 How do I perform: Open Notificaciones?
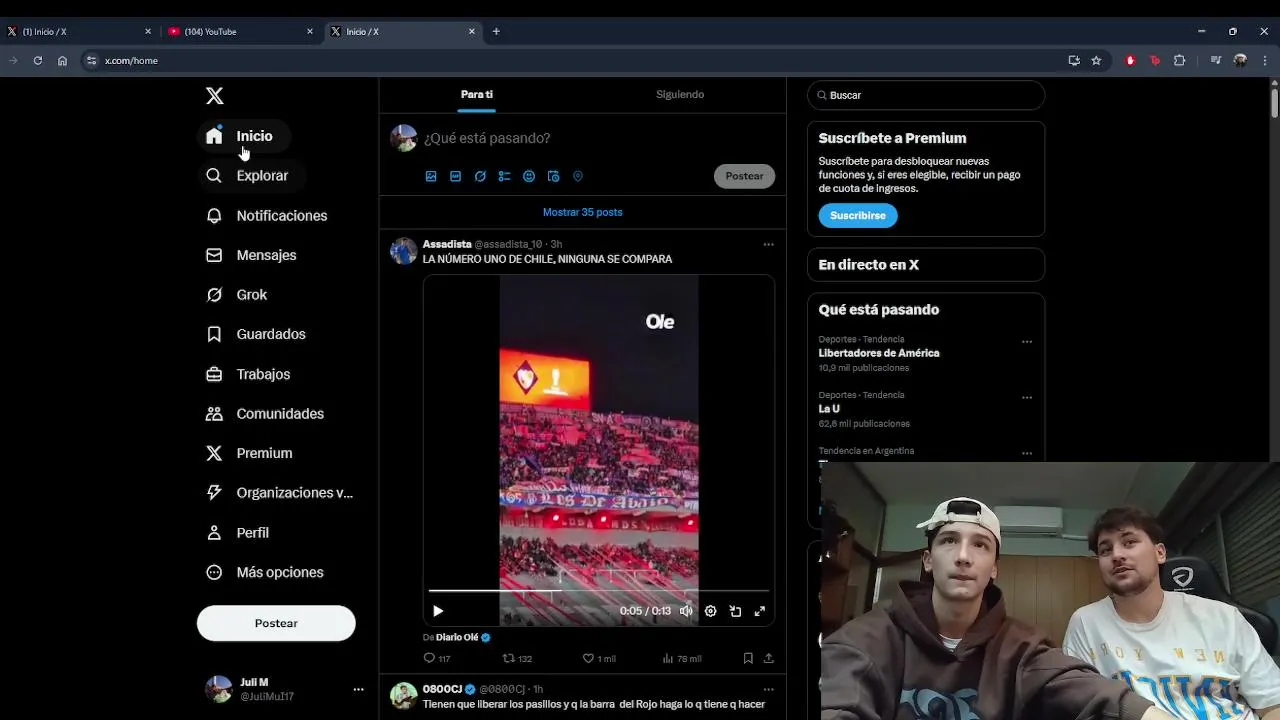coord(266,215)
